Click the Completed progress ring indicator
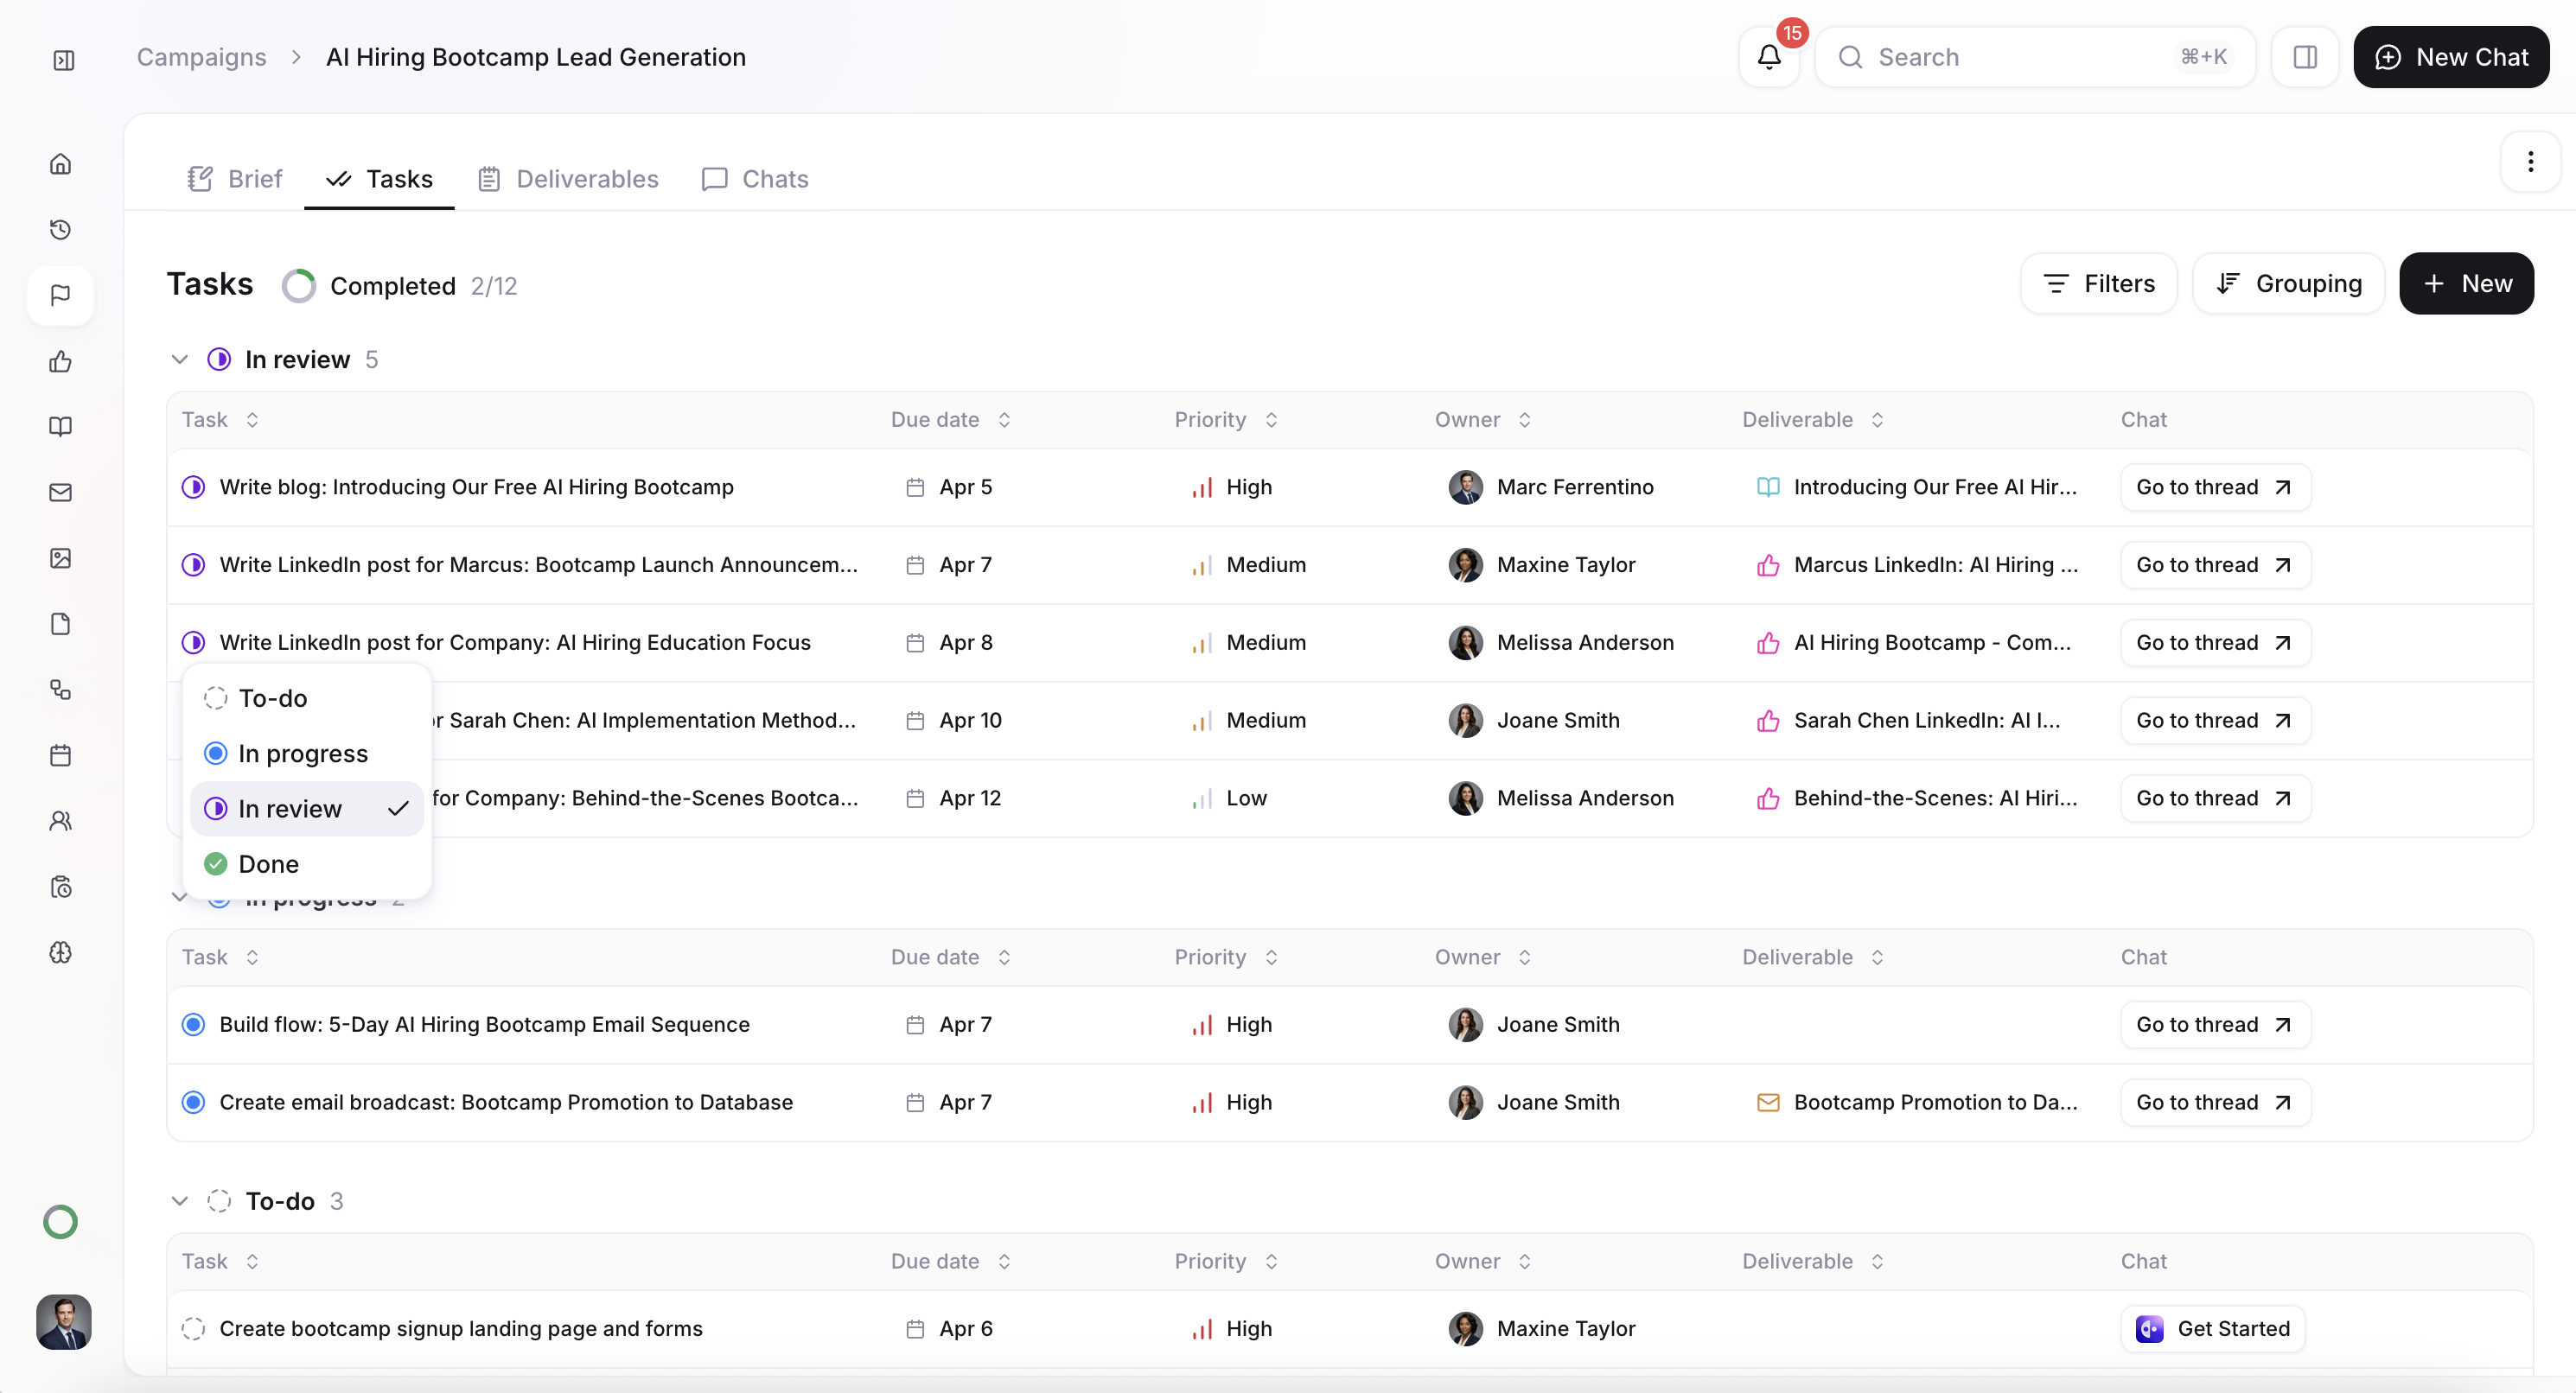Image resolution: width=2576 pixels, height=1393 pixels. click(298, 286)
